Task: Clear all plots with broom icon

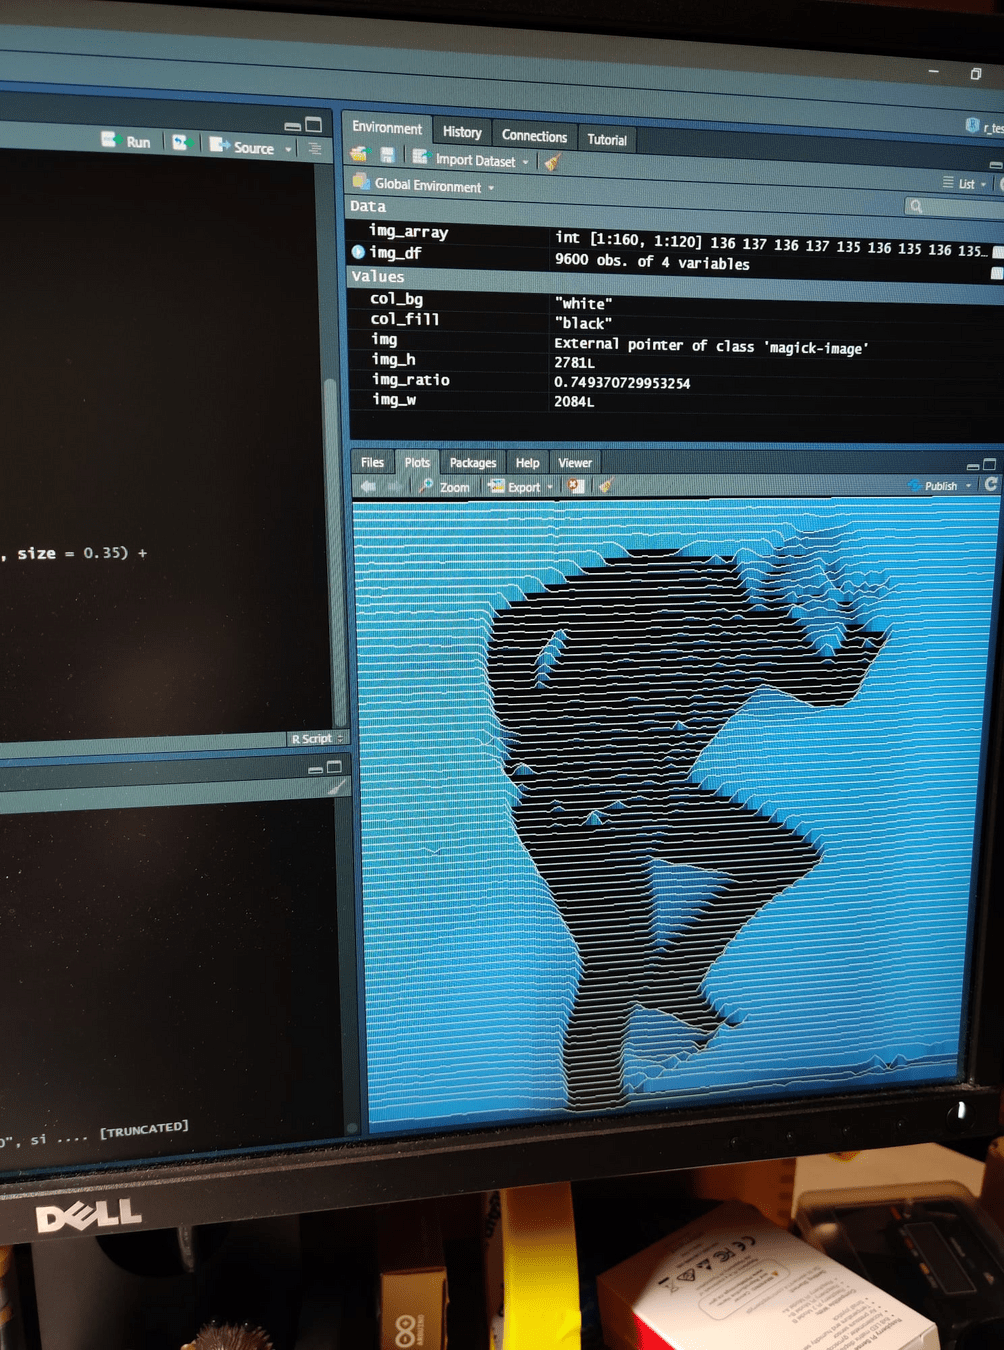Action: coord(605,486)
